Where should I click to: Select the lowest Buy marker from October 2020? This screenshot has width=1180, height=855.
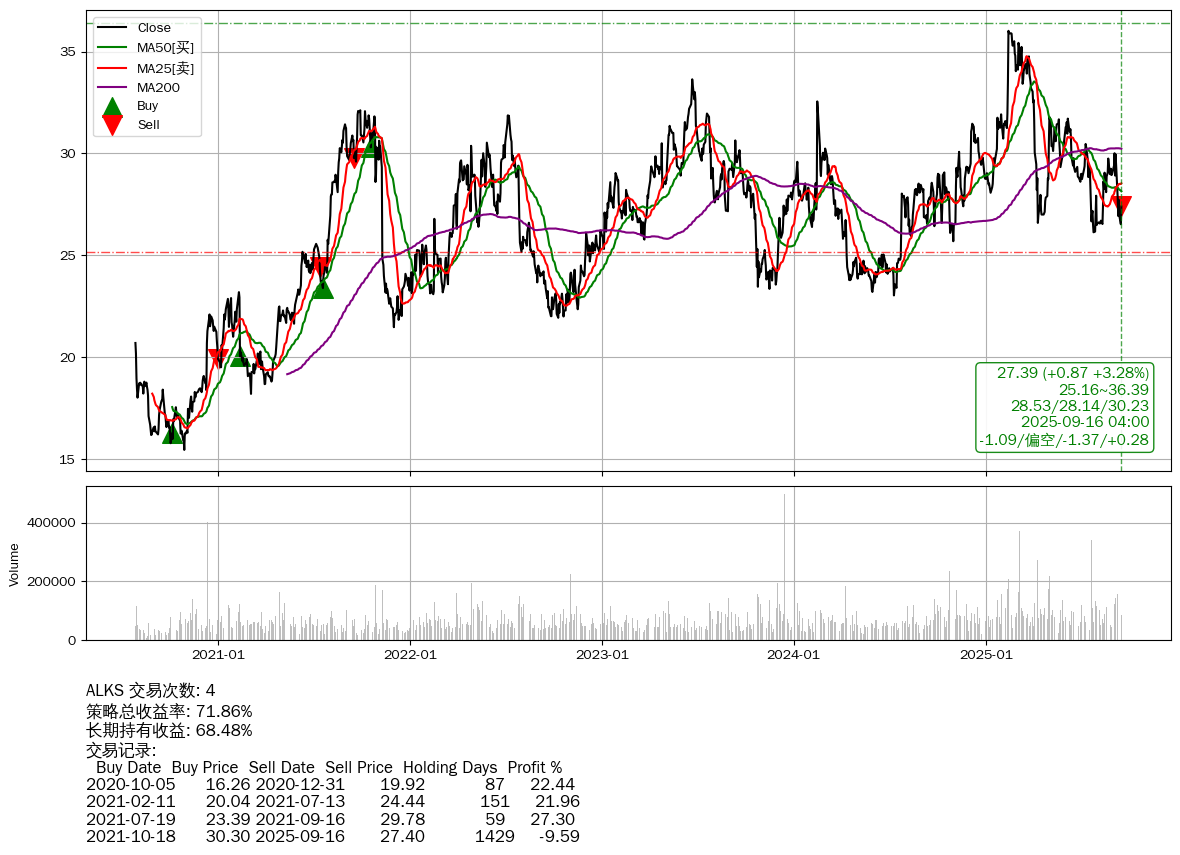[173, 433]
